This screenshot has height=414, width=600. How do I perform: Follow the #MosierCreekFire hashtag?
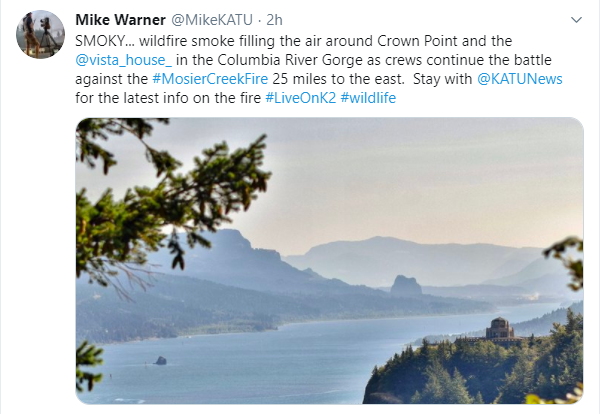tap(210, 79)
